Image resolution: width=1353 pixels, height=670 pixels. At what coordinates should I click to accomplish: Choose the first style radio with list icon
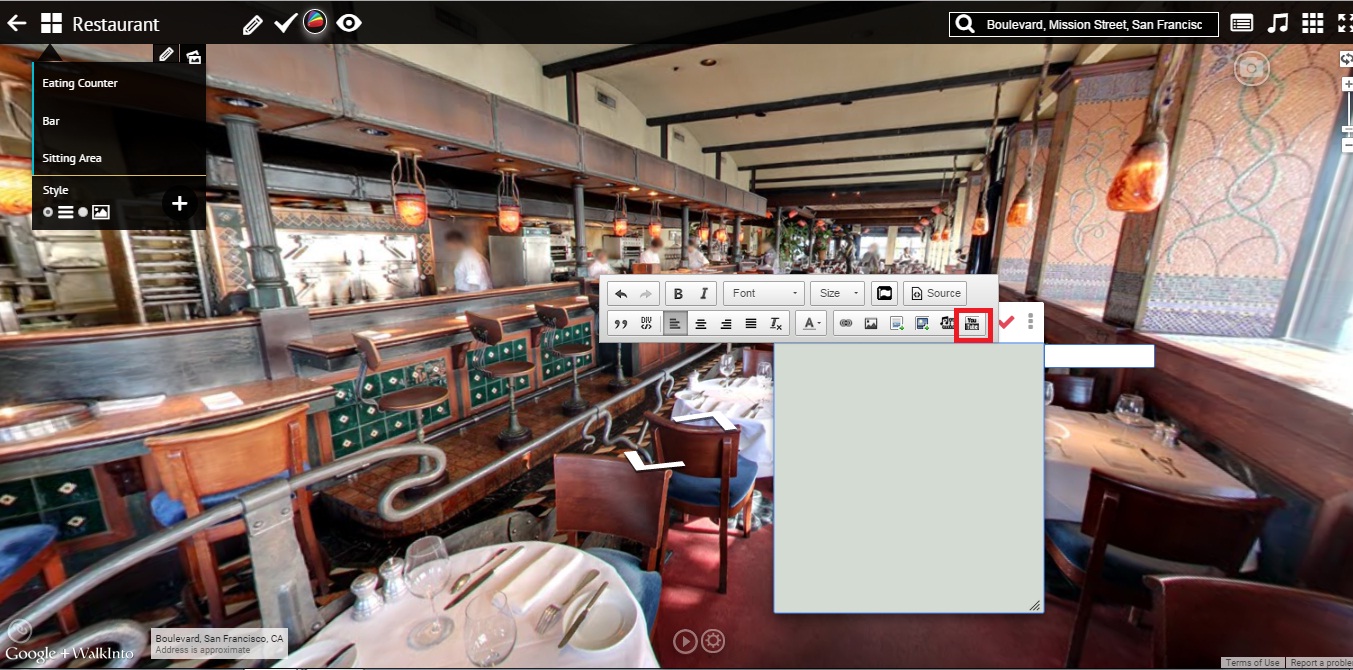point(48,212)
